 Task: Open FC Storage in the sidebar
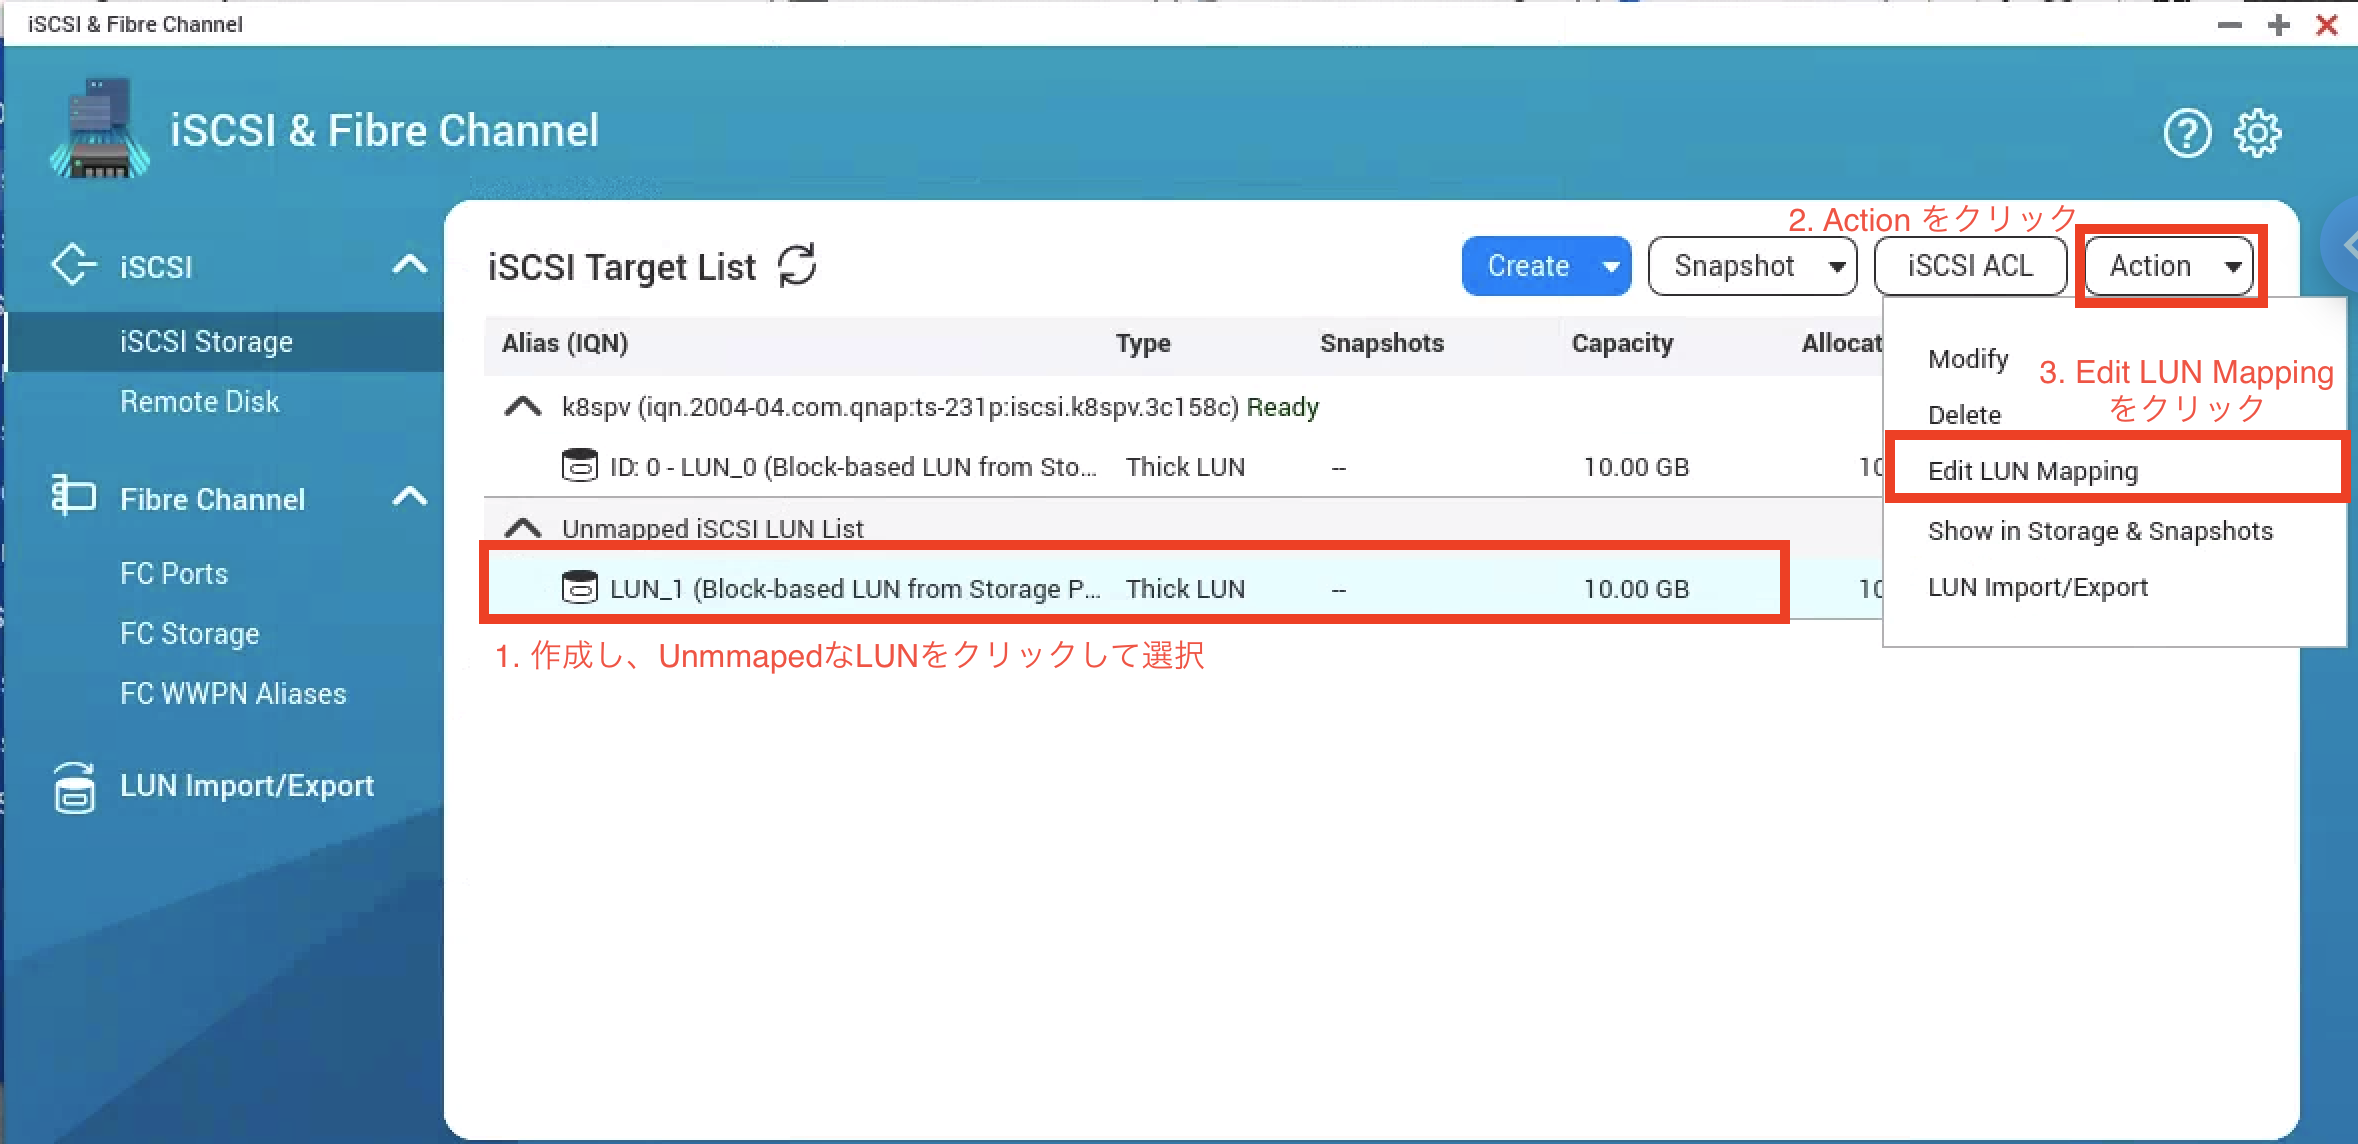(x=189, y=634)
